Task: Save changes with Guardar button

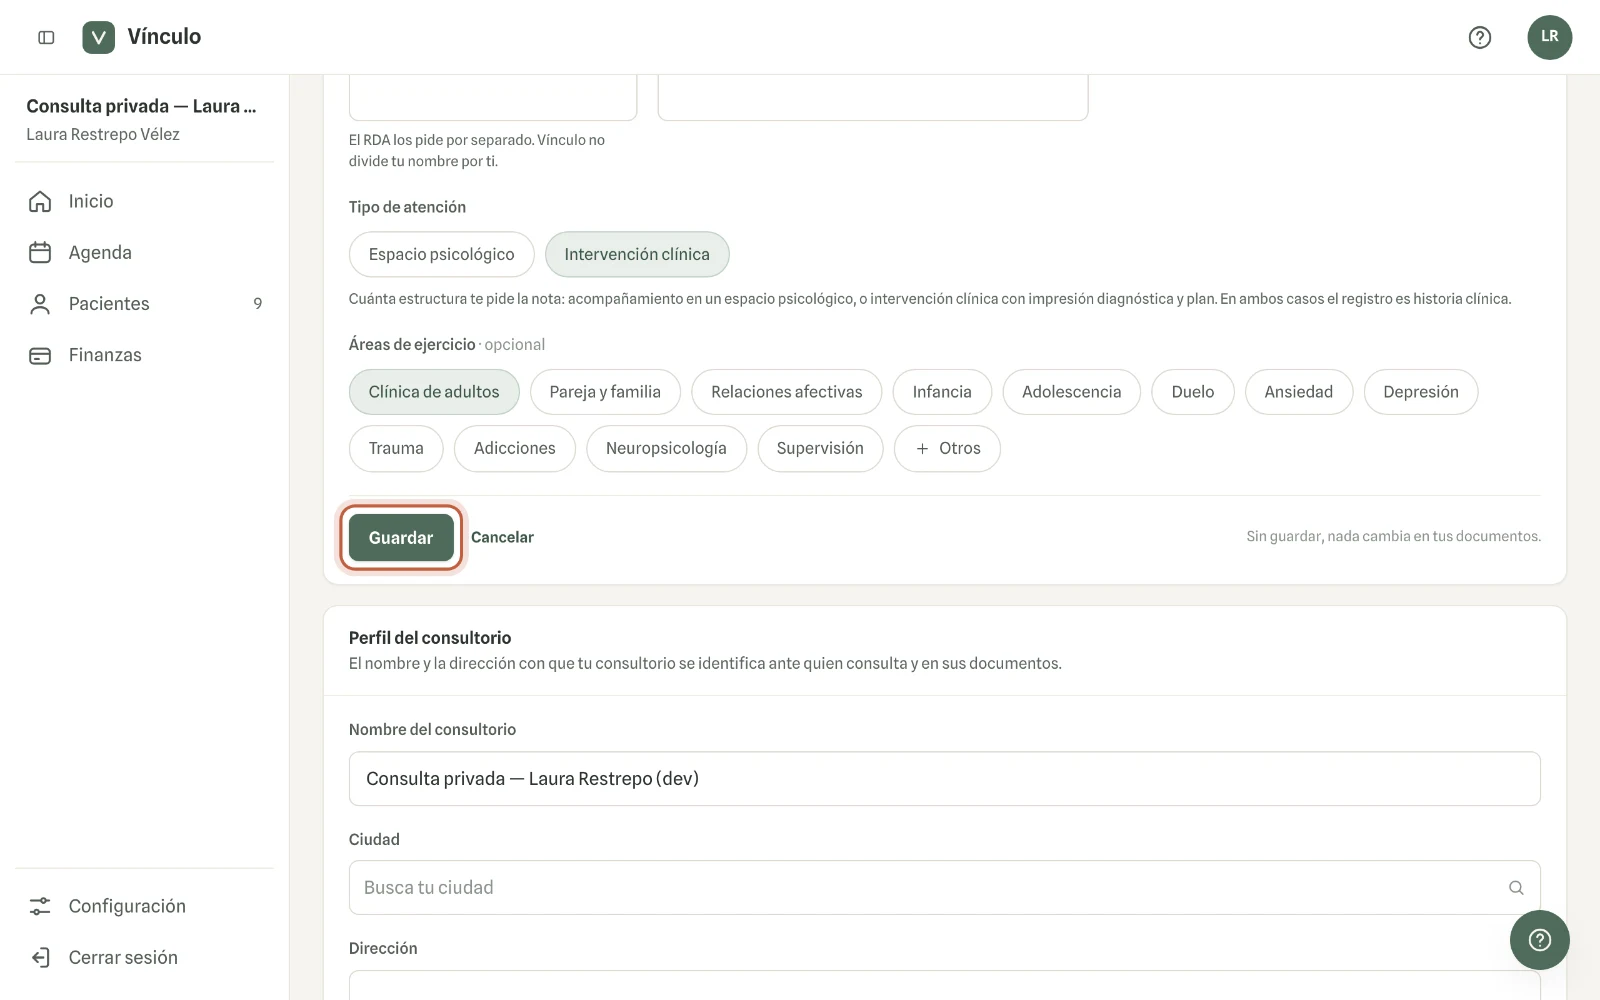Action: click(x=401, y=538)
